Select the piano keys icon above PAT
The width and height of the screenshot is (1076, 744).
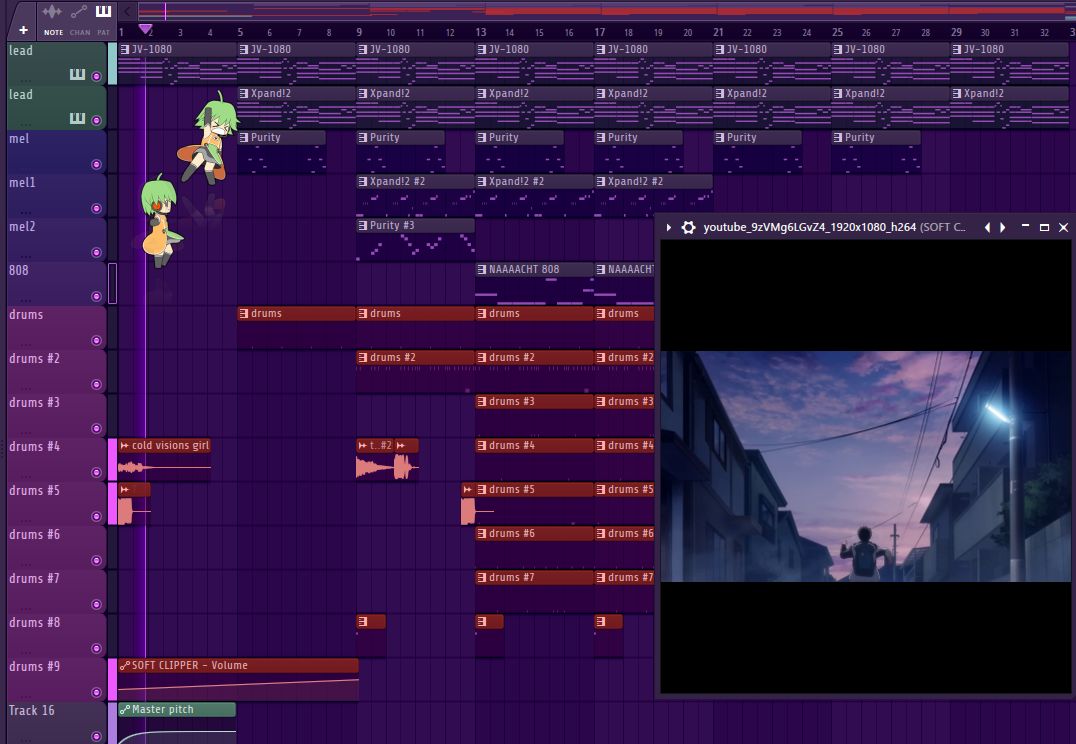click(x=104, y=11)
